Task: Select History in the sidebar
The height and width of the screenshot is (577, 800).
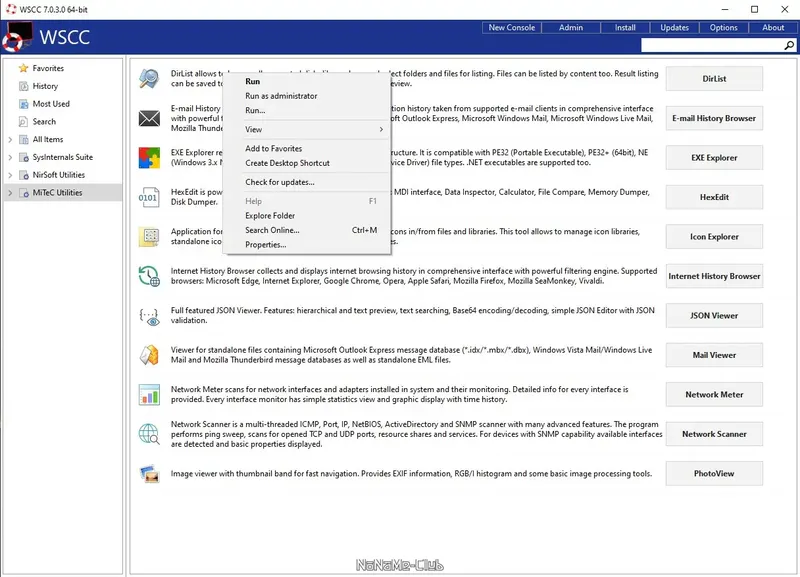Action: [x=45, y=86]
